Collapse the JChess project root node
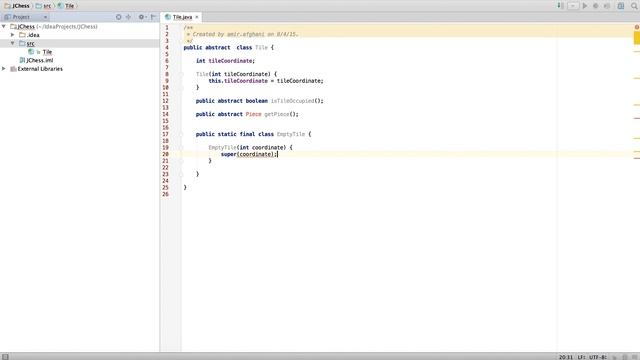 tap(4, 27)
